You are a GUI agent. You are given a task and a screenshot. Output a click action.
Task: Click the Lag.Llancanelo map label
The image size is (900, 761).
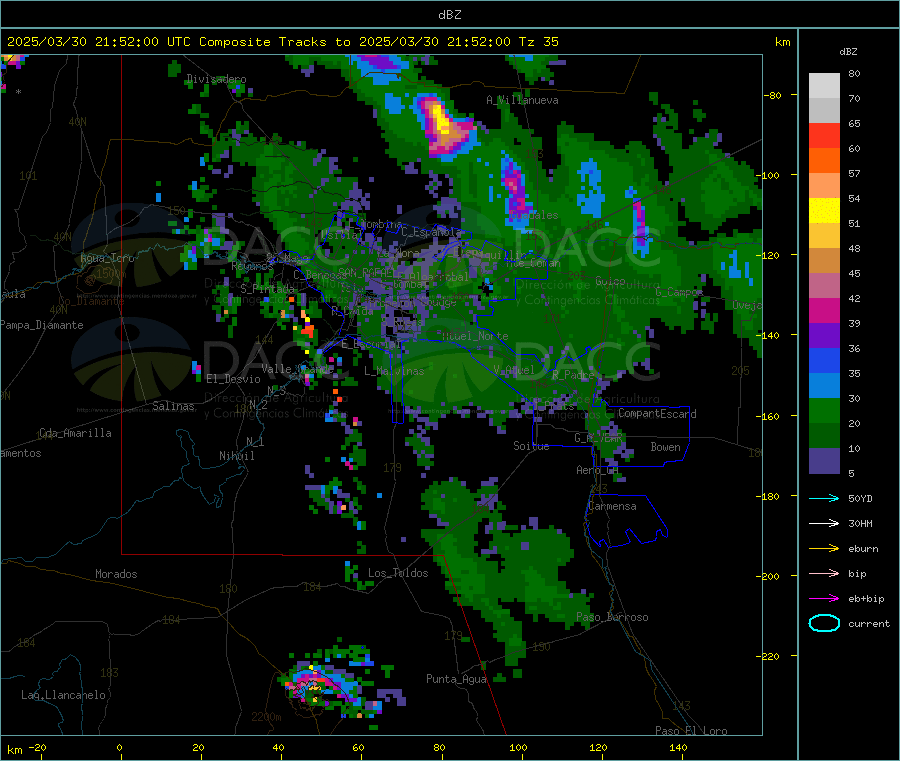[63, 695]
